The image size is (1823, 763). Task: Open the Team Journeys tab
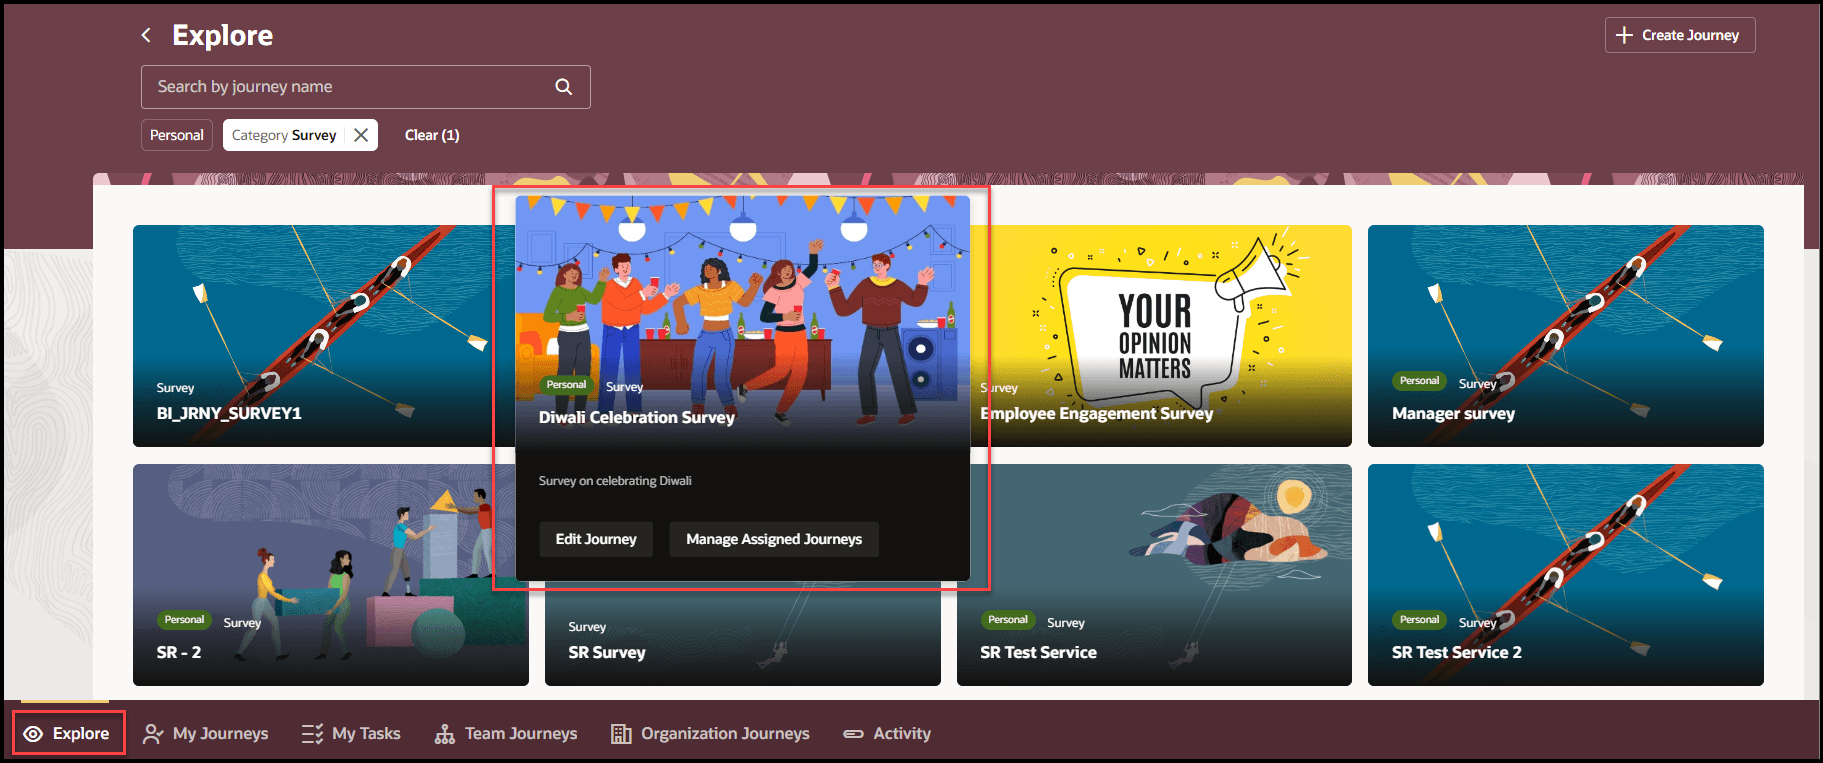(x=506, y=734)
